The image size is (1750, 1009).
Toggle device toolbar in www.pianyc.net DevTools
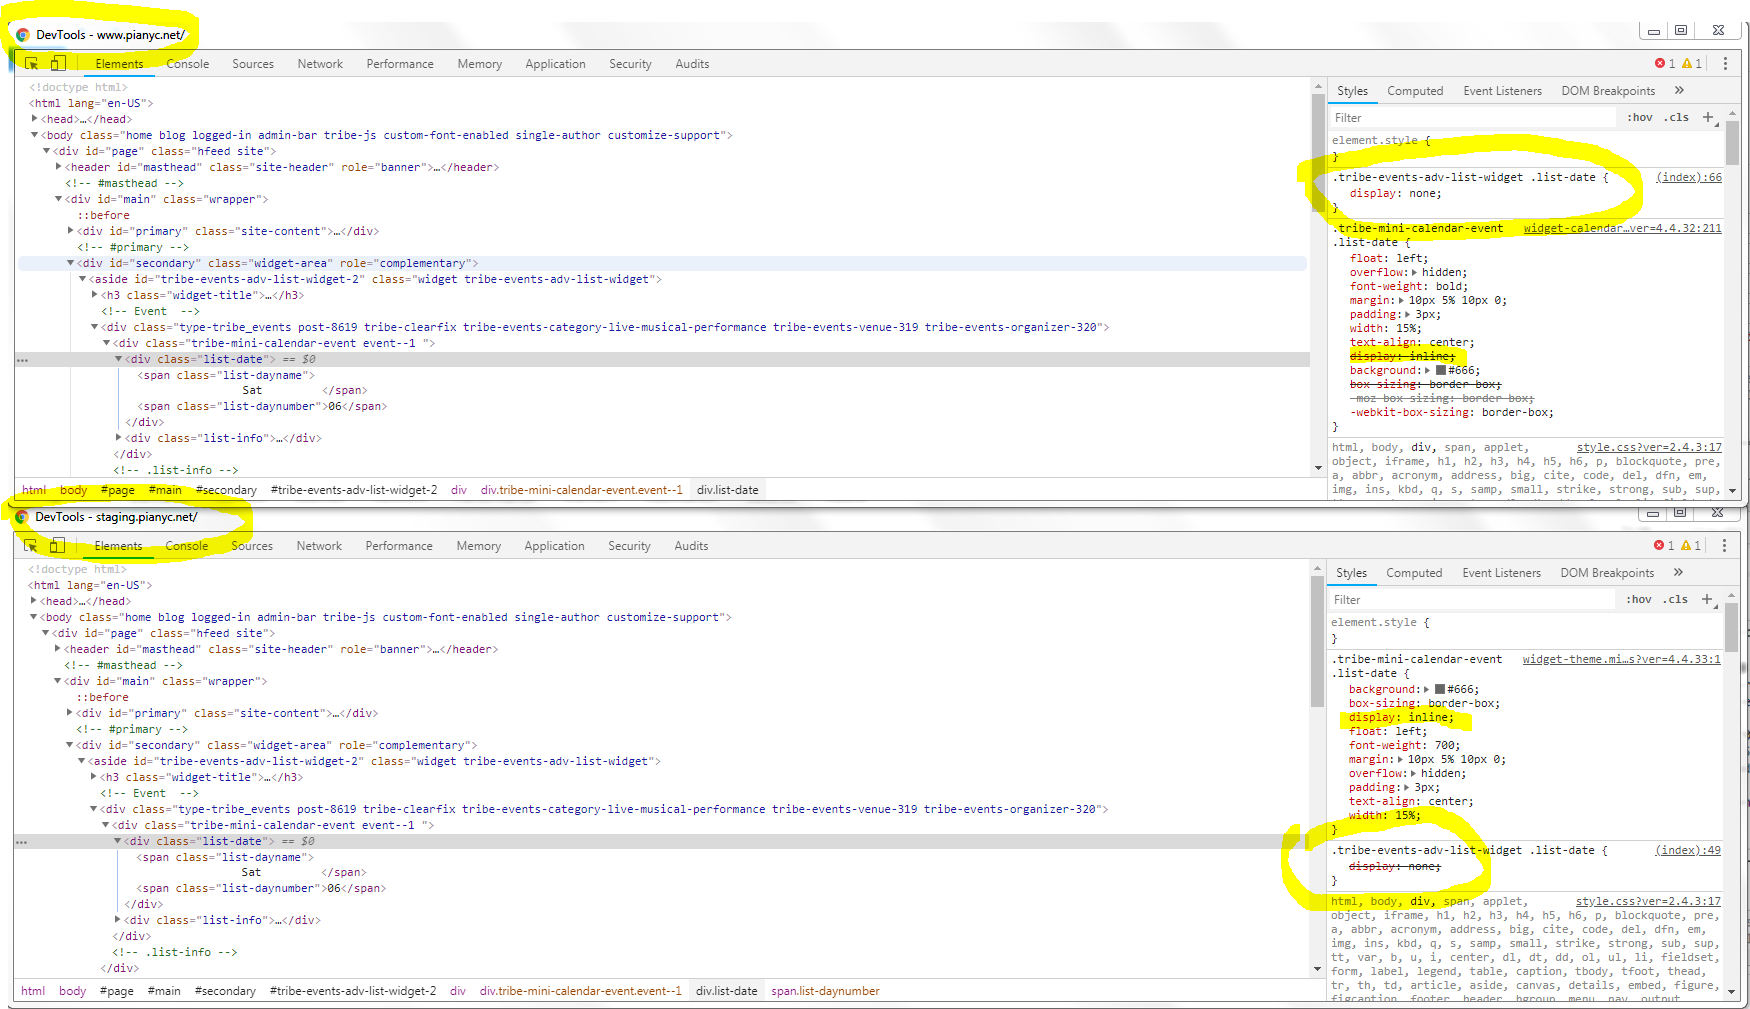(x=58, y=63)
